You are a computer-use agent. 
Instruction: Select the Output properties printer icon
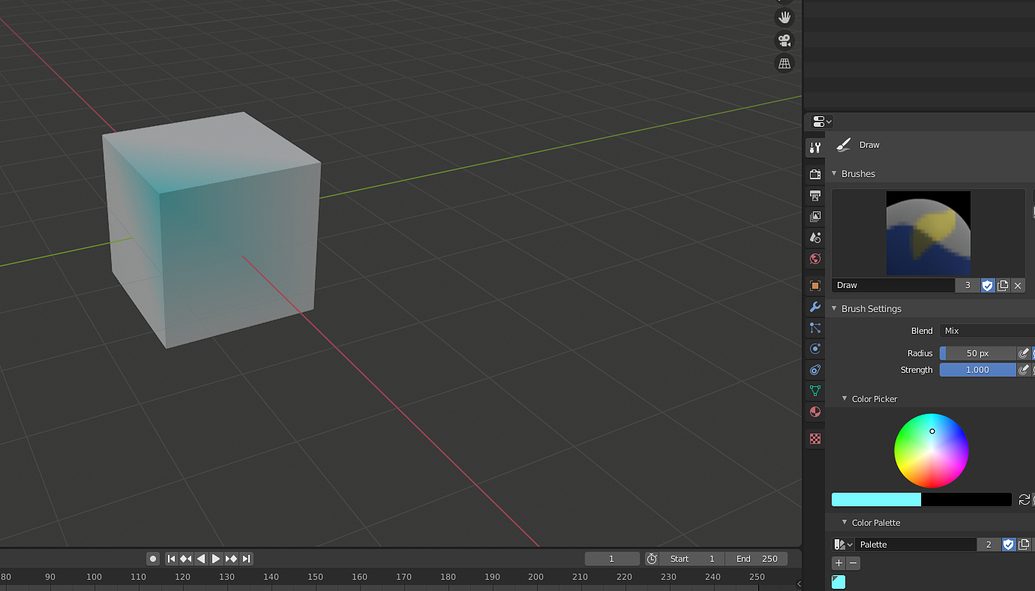pos(814,195)
